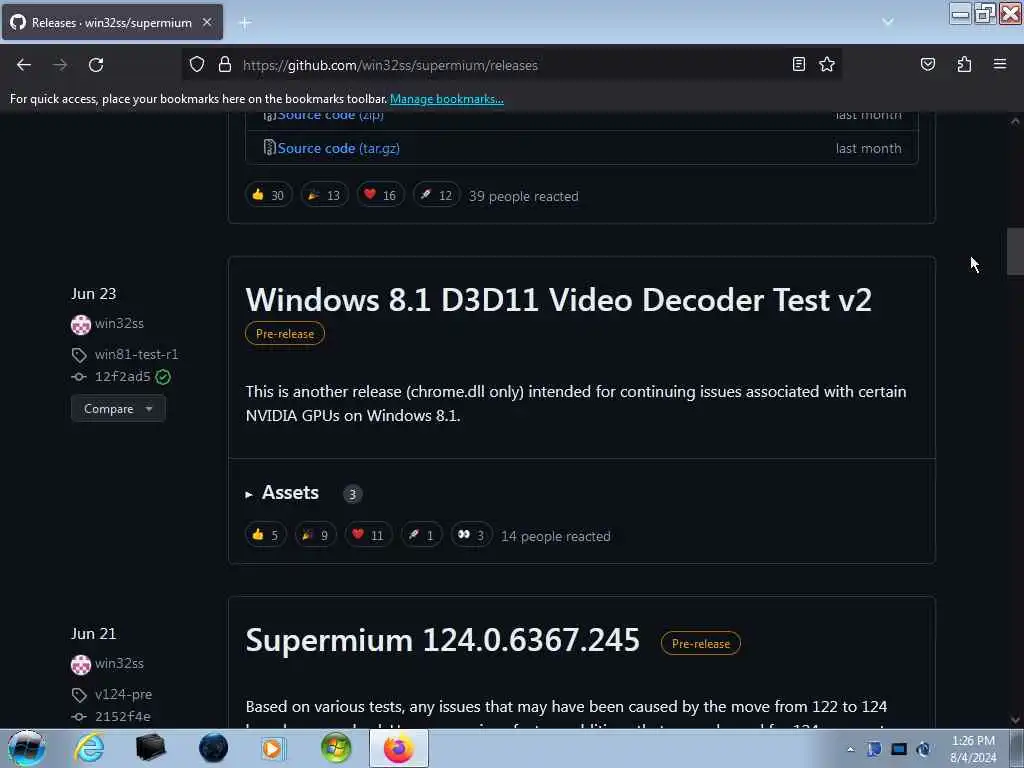The image size is (1024, 768).
Task: Open the tracking protection shield icon
Action: click(x=197, y=65)
